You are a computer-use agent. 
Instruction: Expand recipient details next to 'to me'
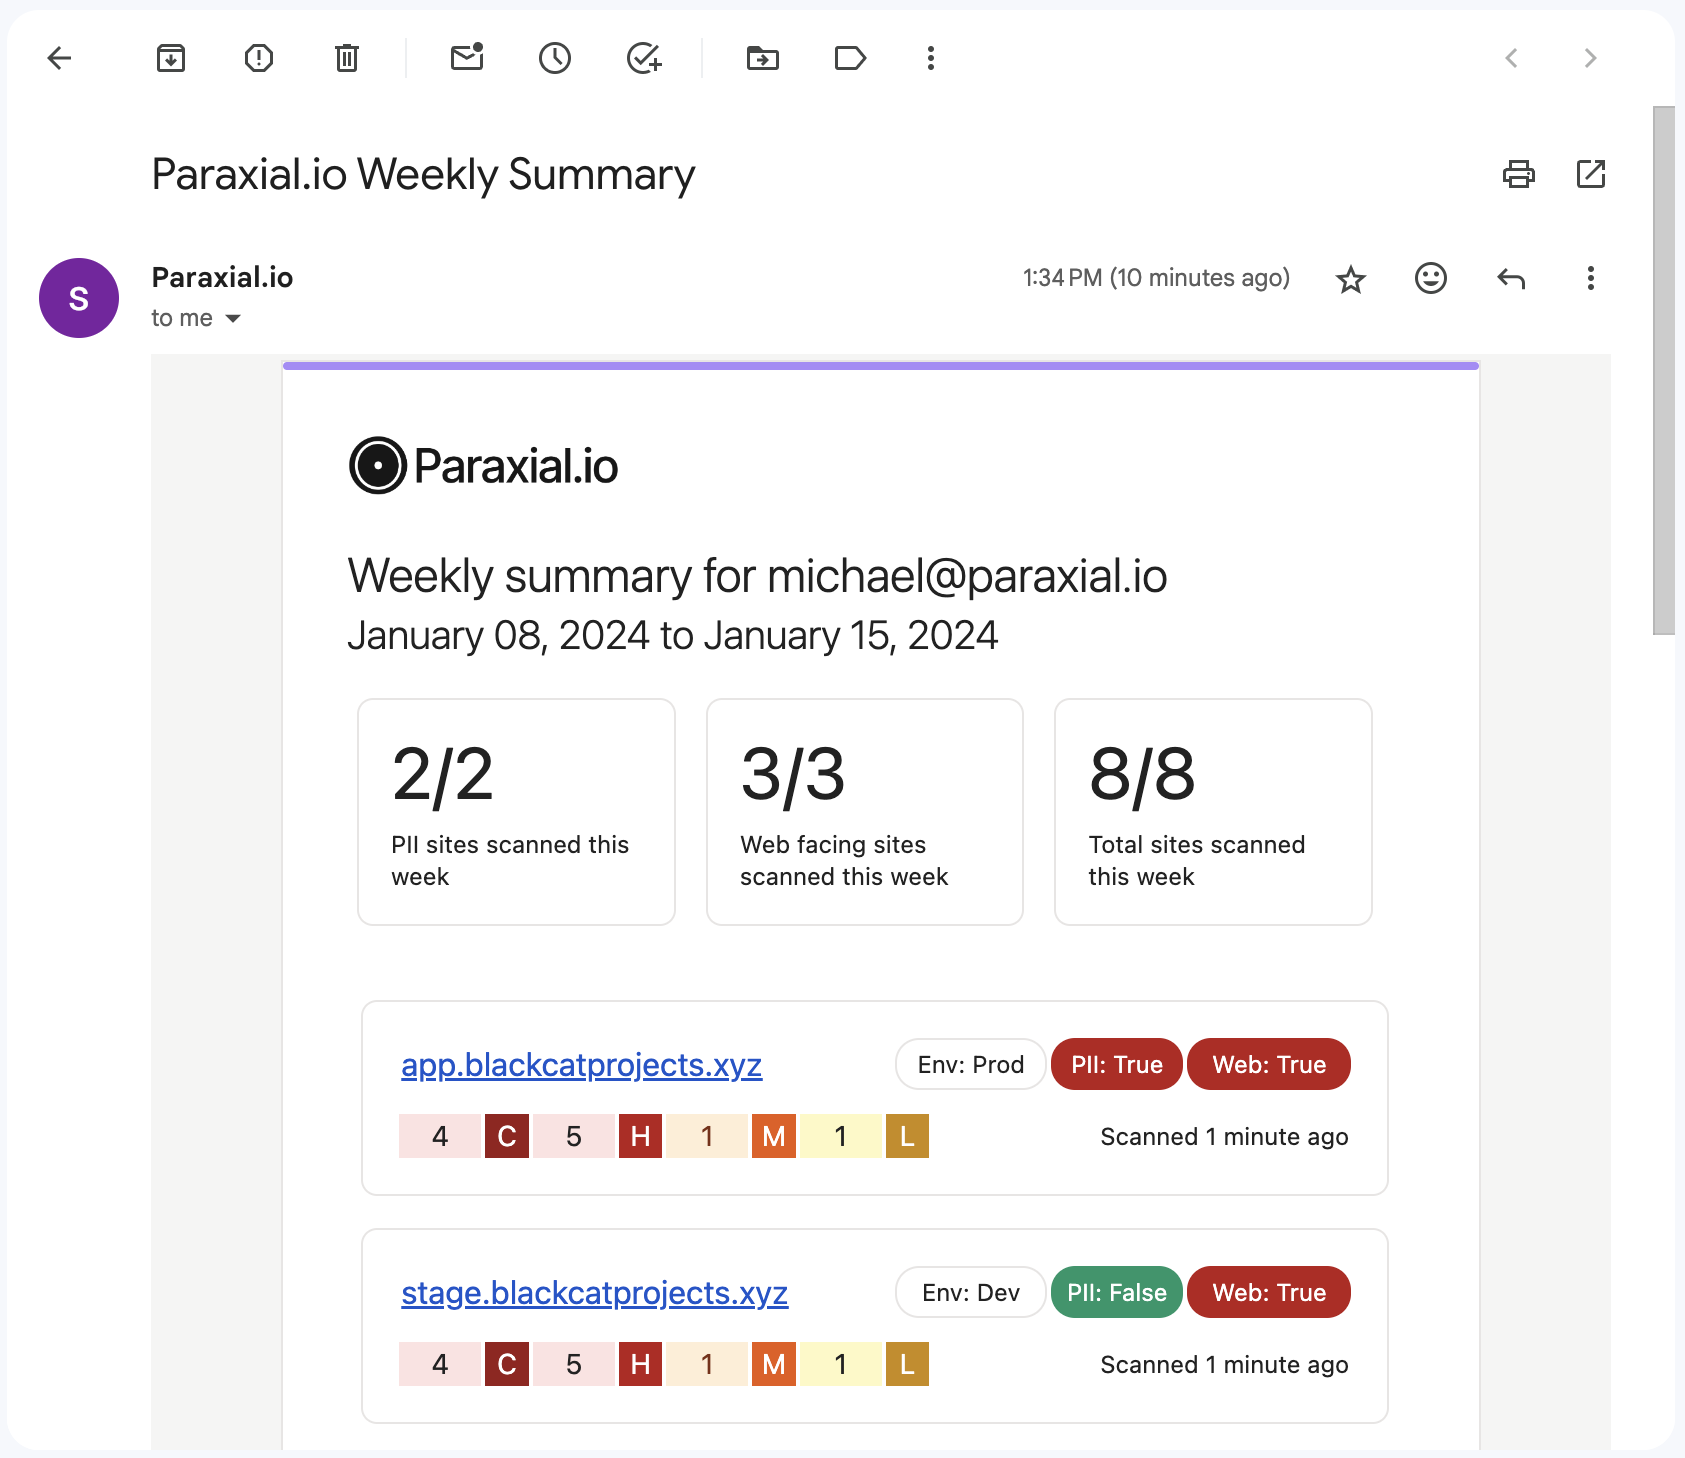233,318
